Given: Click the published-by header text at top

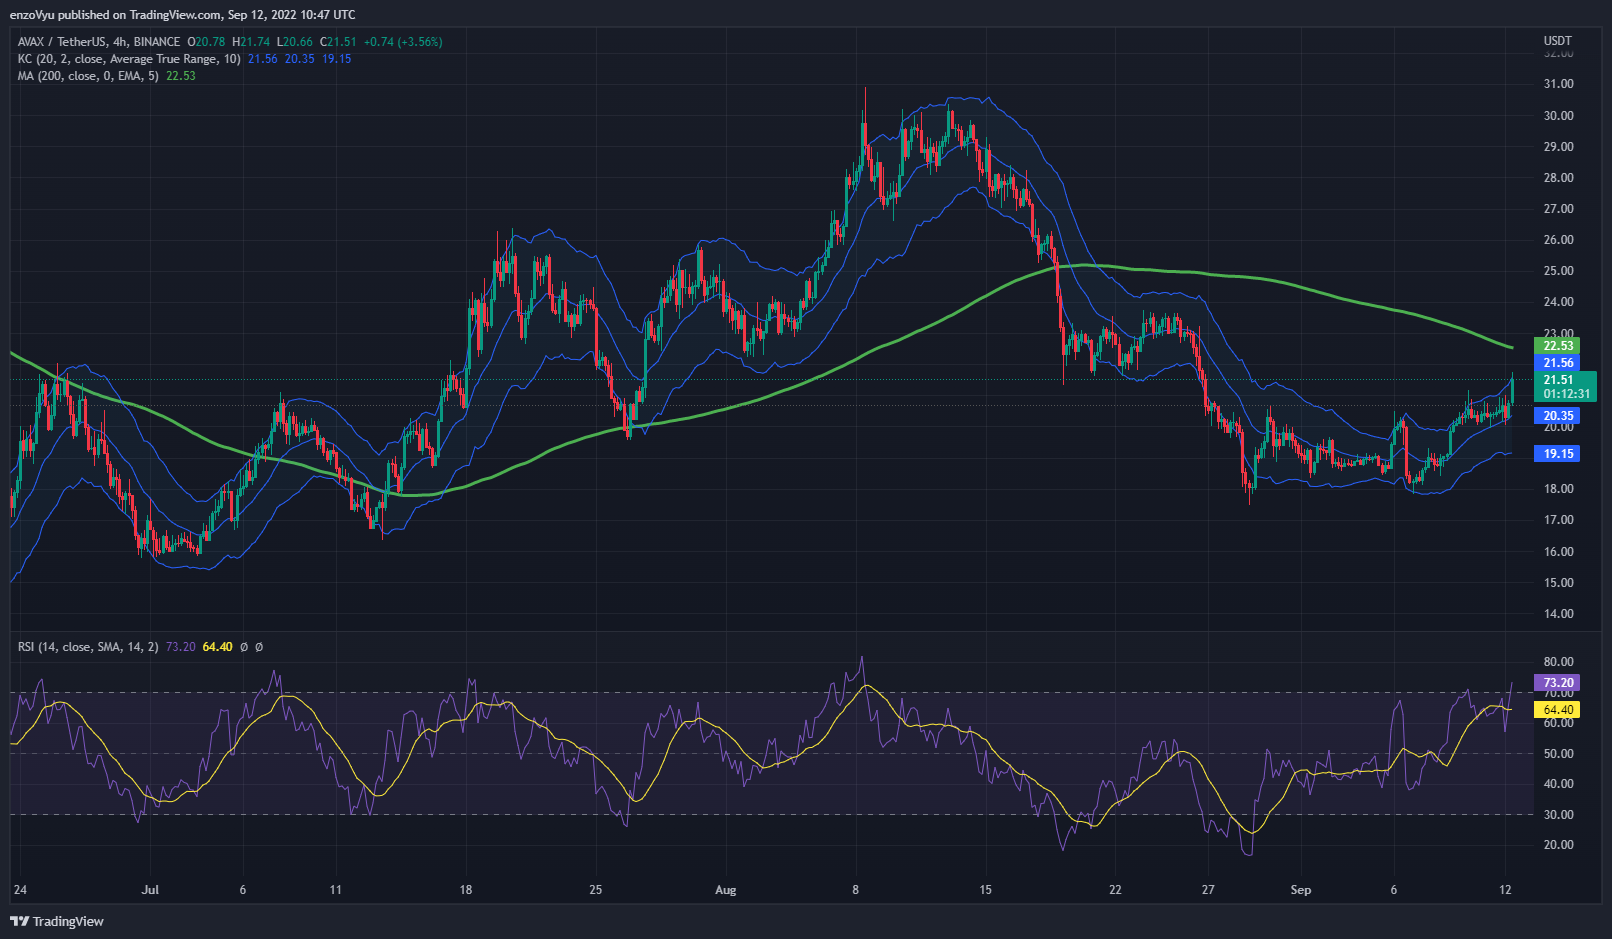Looking at the screenshot, I should [x=182, y=15].
